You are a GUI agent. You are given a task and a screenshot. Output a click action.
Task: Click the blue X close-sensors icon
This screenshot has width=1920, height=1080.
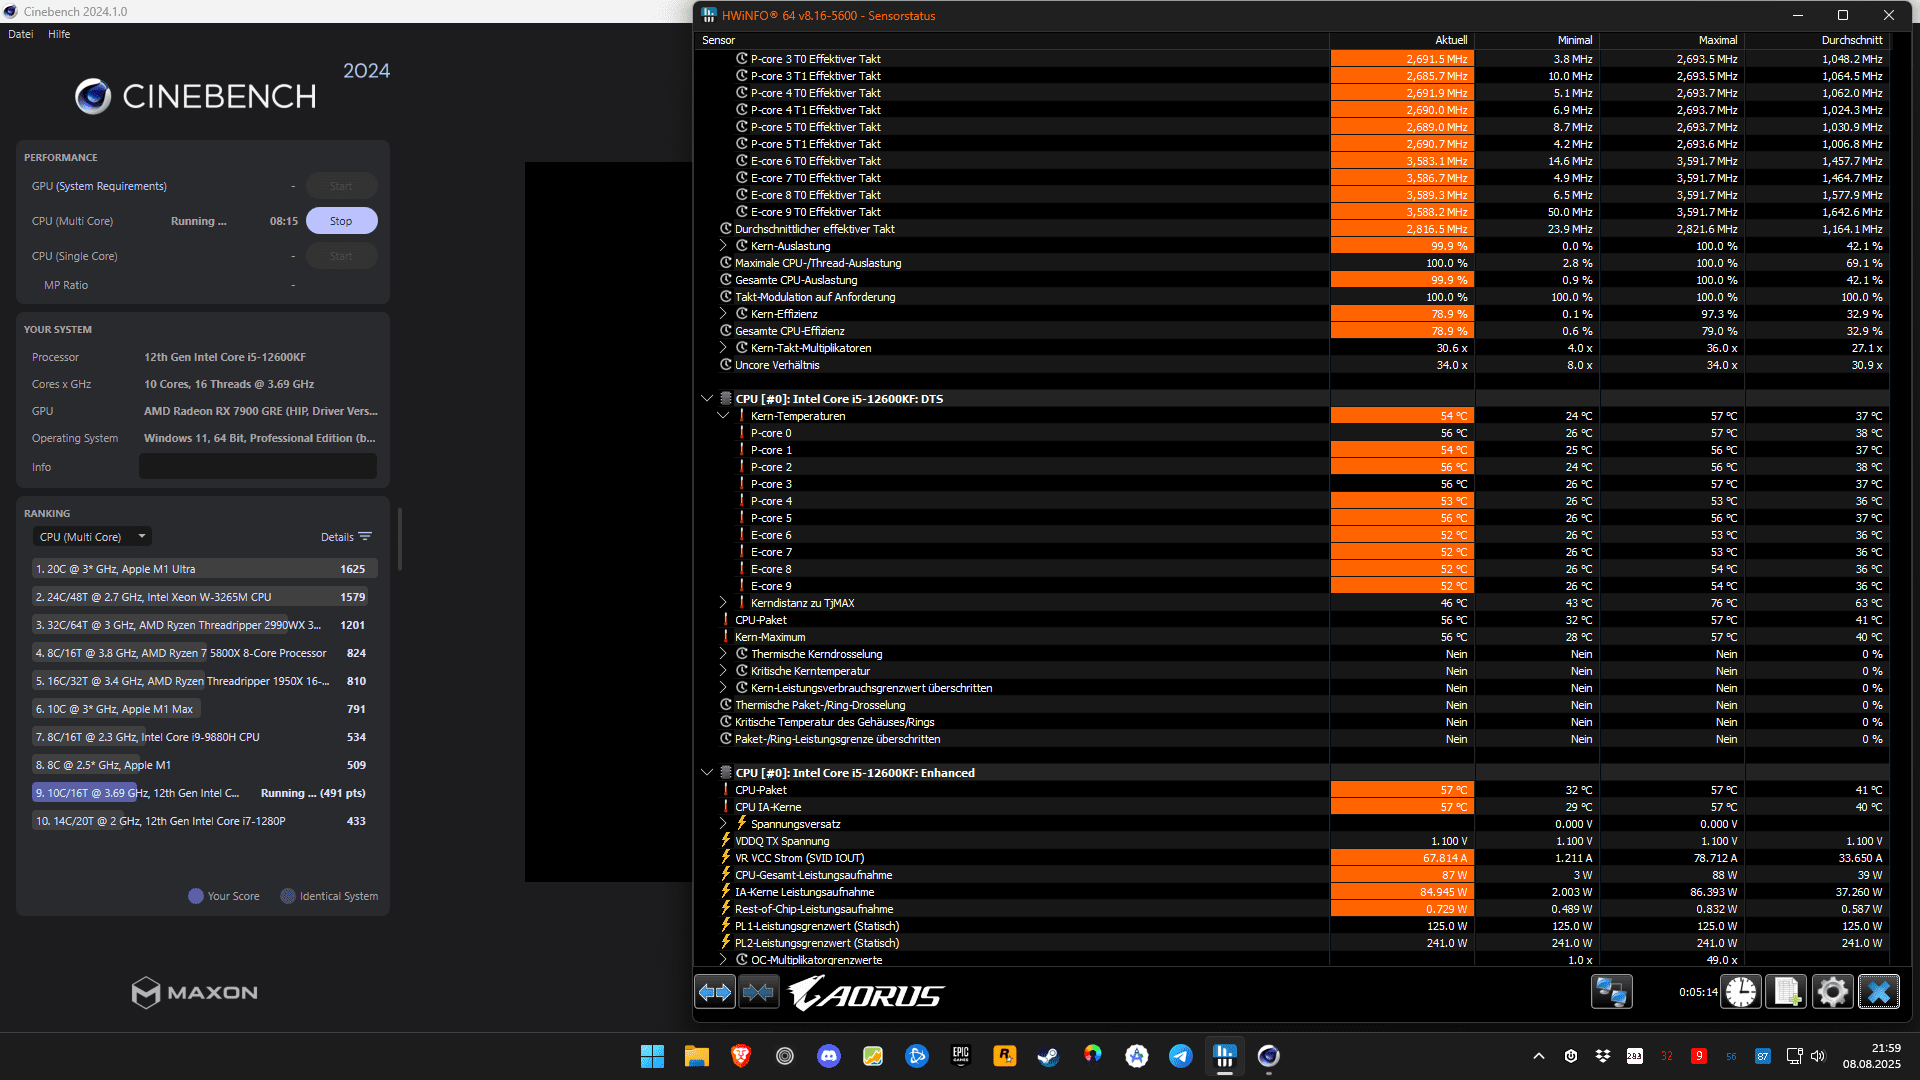tap(1878, 992)
